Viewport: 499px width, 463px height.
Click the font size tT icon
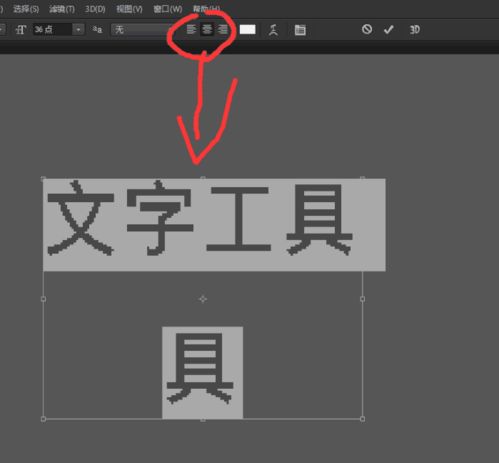[x=21, y=30]
